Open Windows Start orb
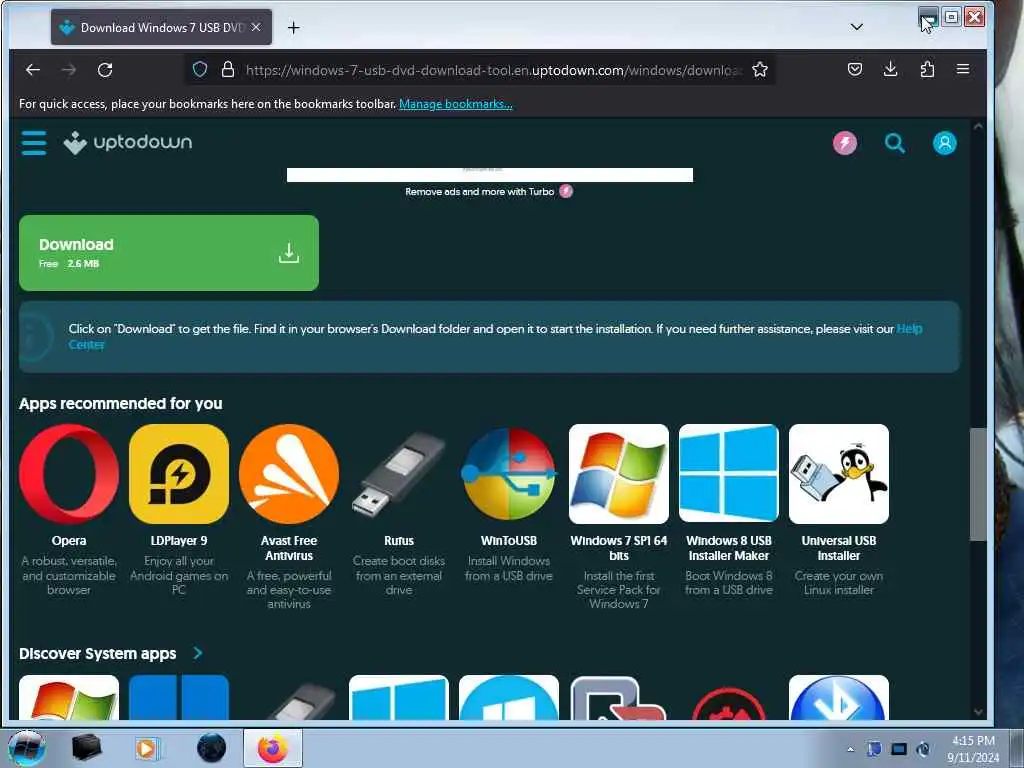Image resolution: width=1024 pixels, height=768 pixels. point(27,748)
